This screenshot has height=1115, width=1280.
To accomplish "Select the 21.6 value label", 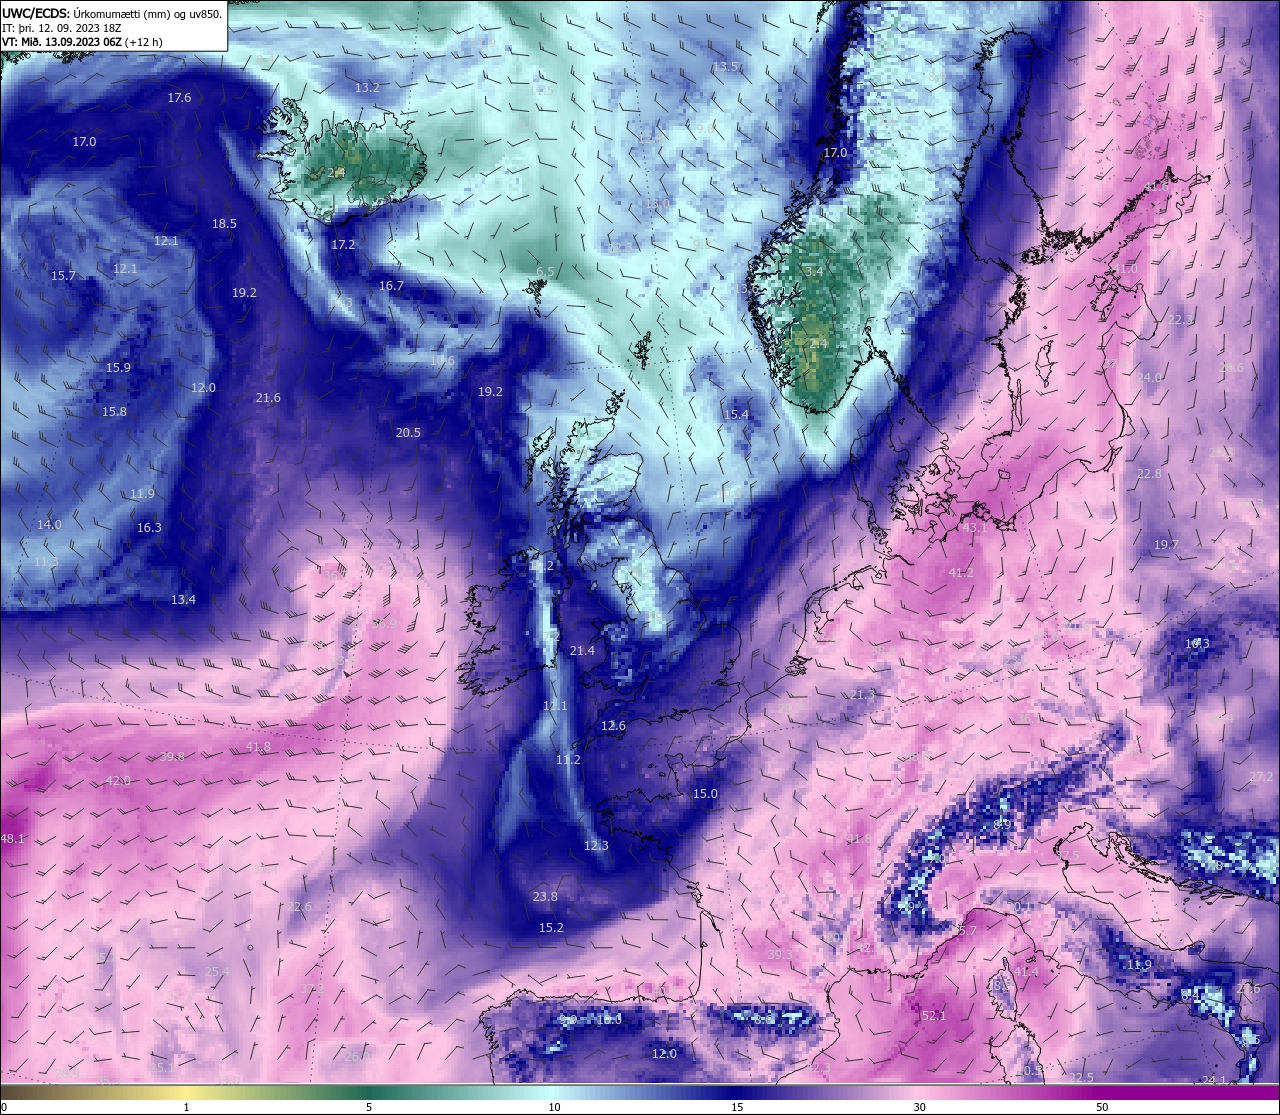I will tap(268, 398).
